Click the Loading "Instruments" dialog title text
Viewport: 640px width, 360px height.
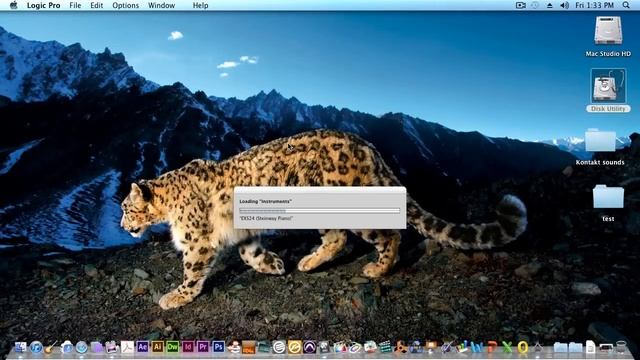(x=265, y=201)
